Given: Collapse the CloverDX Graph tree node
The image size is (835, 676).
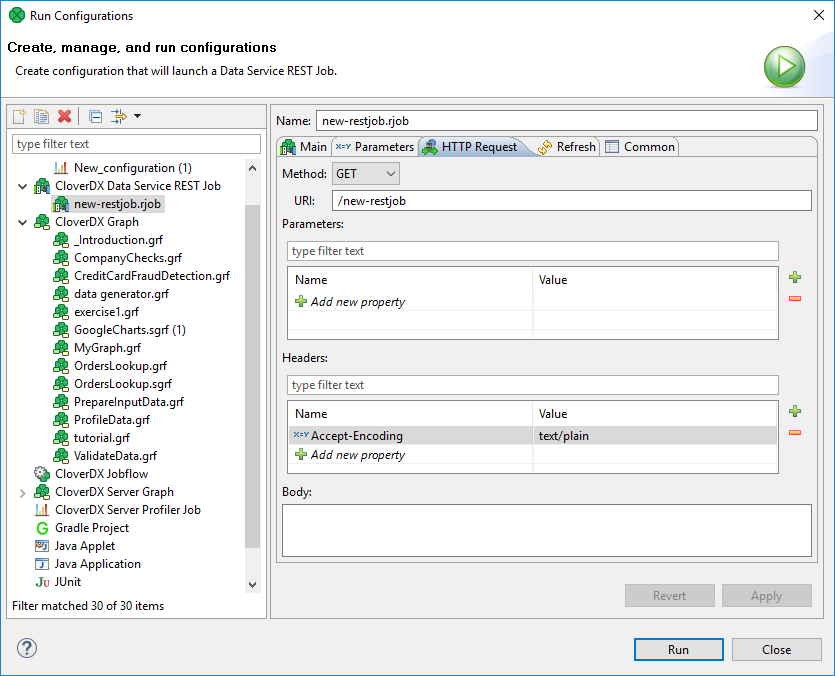Looking at the screenshot, I should click(x=22, y=221).
